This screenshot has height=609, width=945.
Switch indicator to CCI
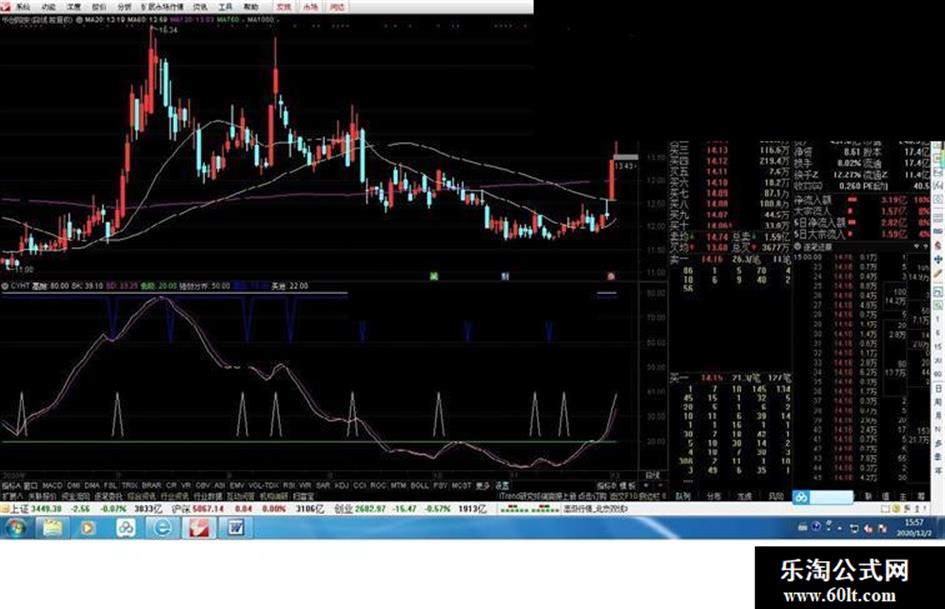[x=360, y=485]
